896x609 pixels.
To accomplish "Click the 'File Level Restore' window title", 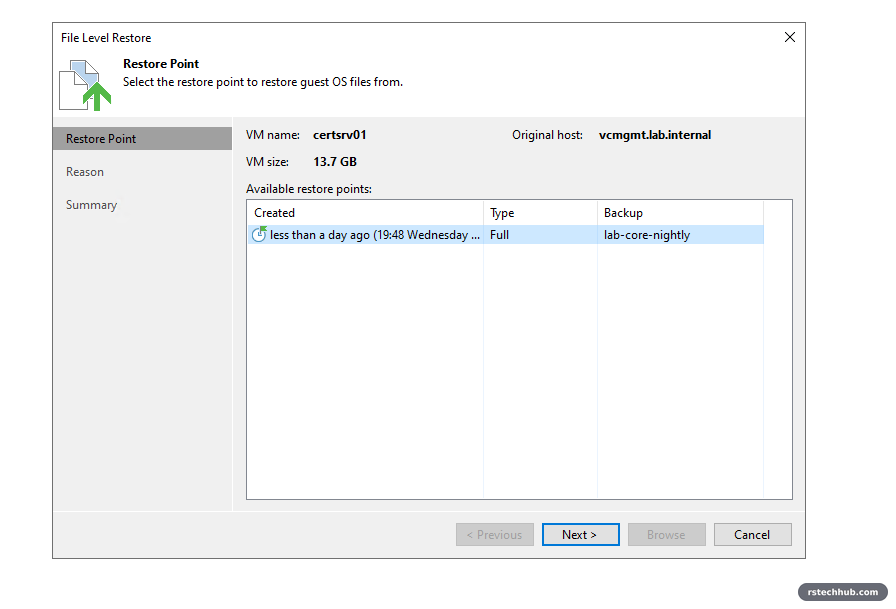I will click(106, 38).
